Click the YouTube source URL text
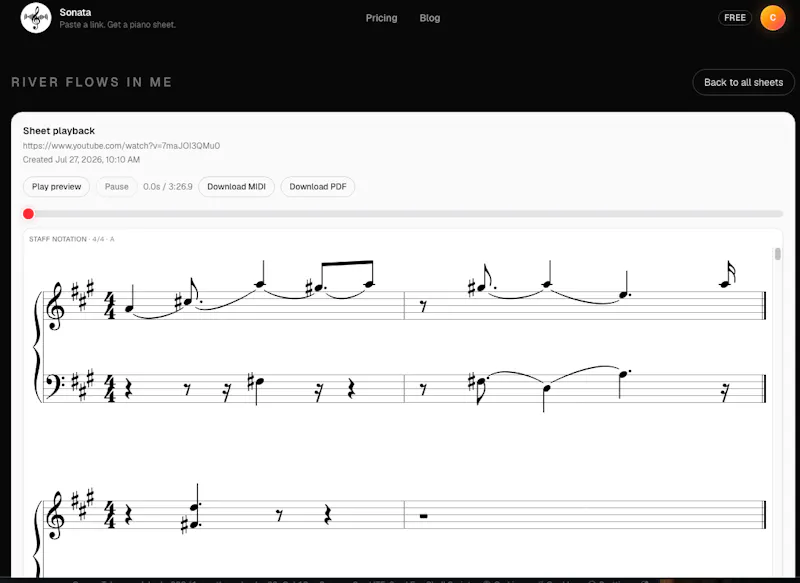The image size is (800, 583). click(121, 146)
